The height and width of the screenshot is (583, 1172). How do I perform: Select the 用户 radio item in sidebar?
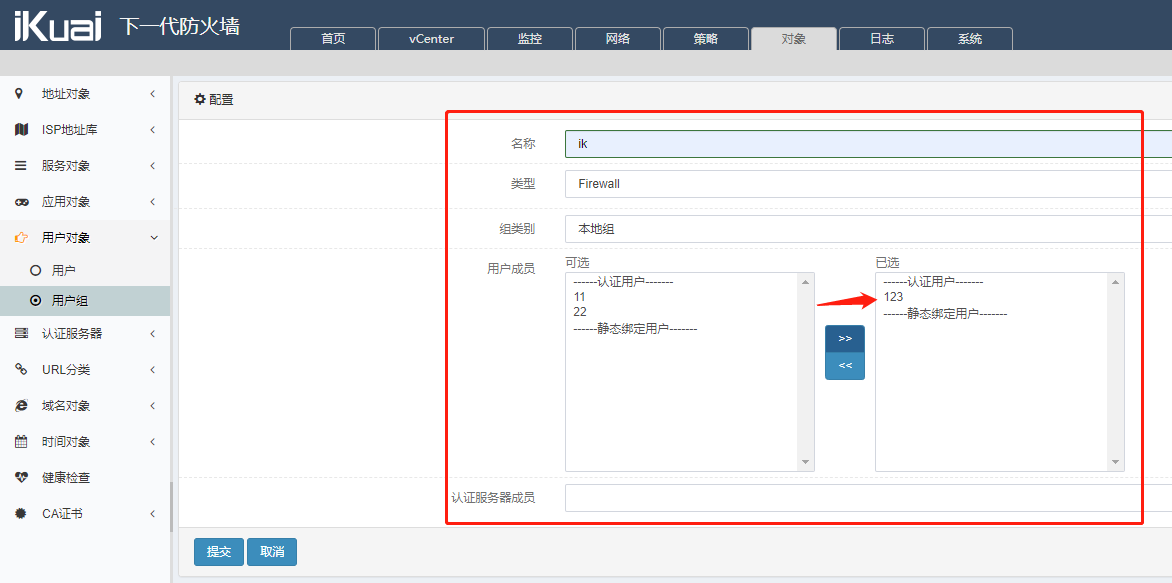click(84, 270)
